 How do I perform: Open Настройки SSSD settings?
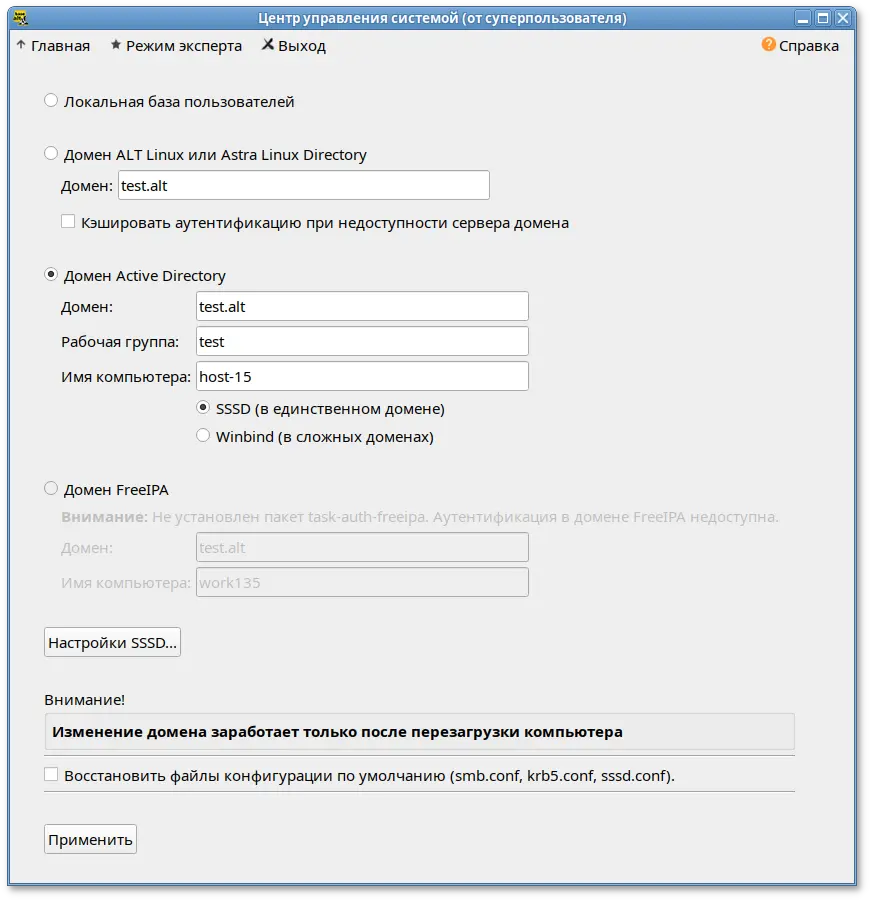click(x=113, y=643)
